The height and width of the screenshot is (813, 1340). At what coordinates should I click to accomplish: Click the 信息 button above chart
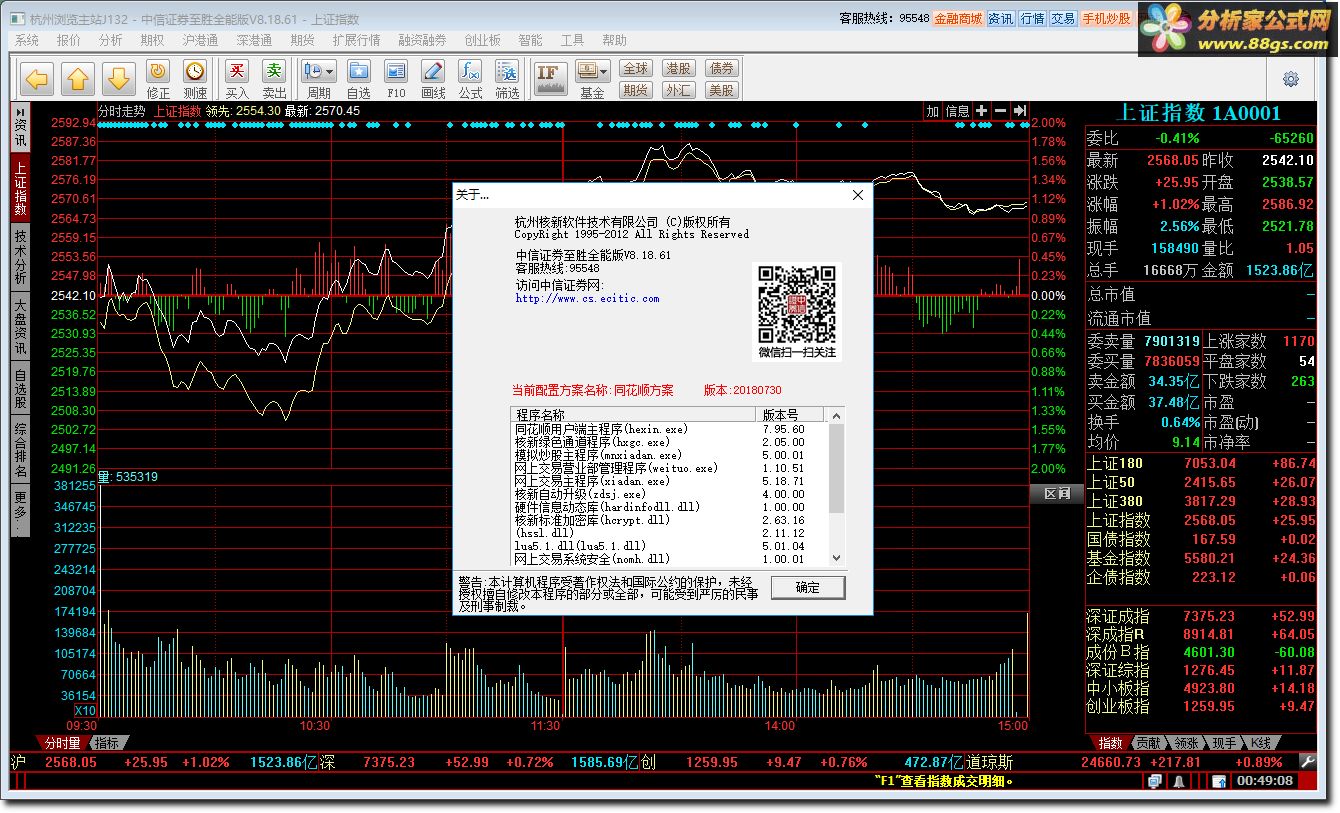coord(957,111)
